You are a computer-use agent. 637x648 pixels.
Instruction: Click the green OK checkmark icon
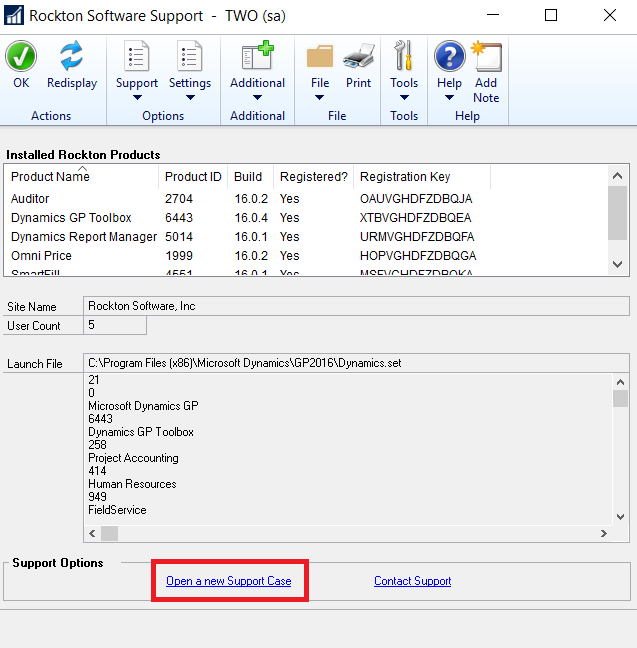click(21, 56)
